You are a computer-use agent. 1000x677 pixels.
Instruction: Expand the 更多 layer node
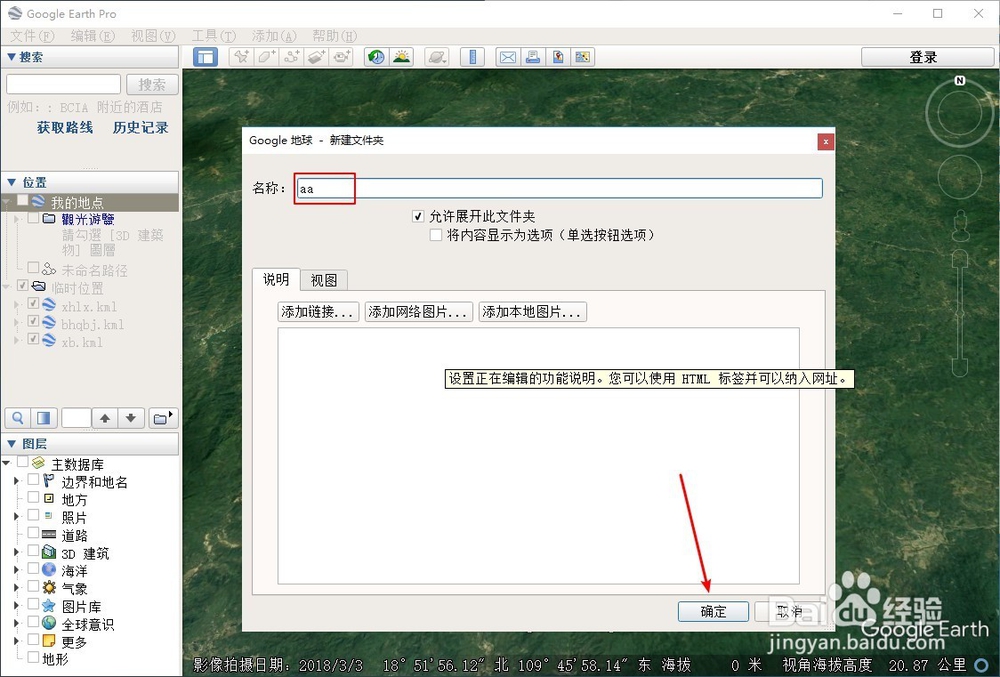[x=17, y=640]
